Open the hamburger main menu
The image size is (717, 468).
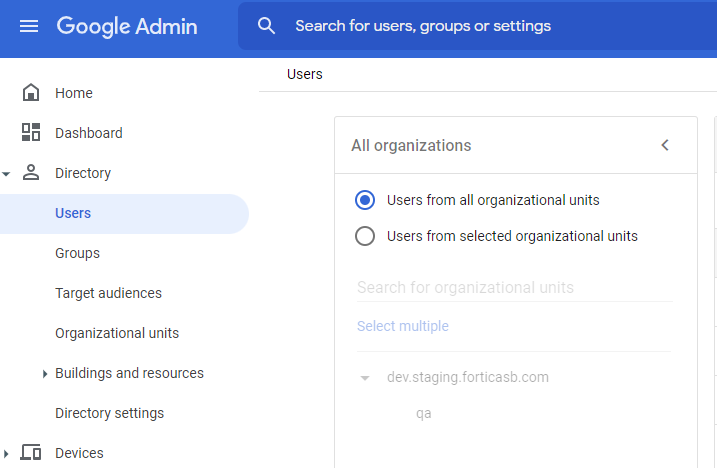29,26
